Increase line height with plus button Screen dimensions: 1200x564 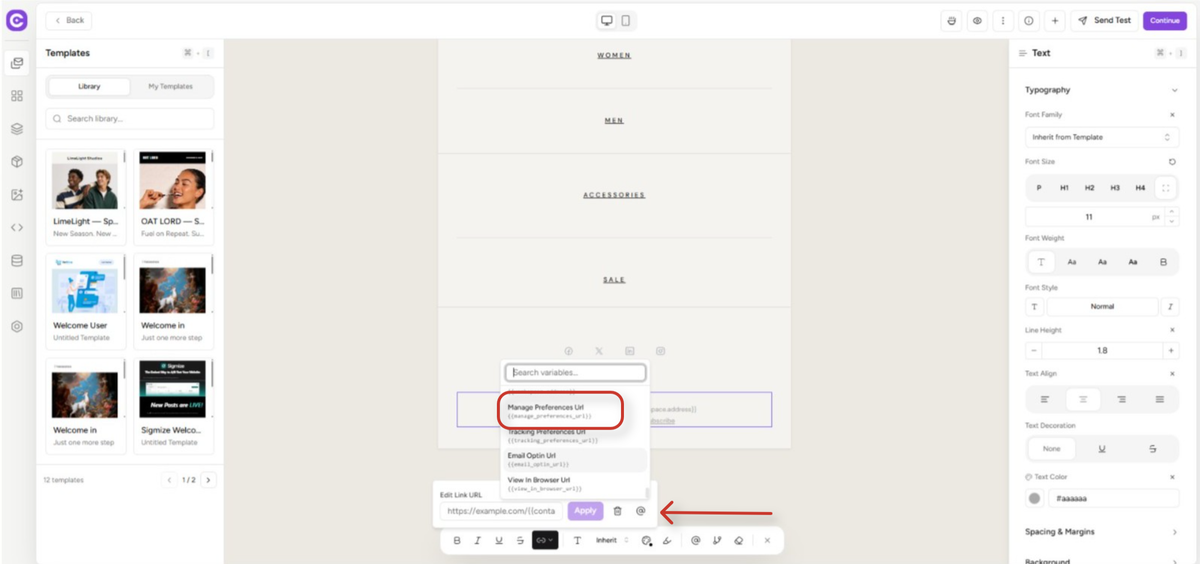[1170, 351]
